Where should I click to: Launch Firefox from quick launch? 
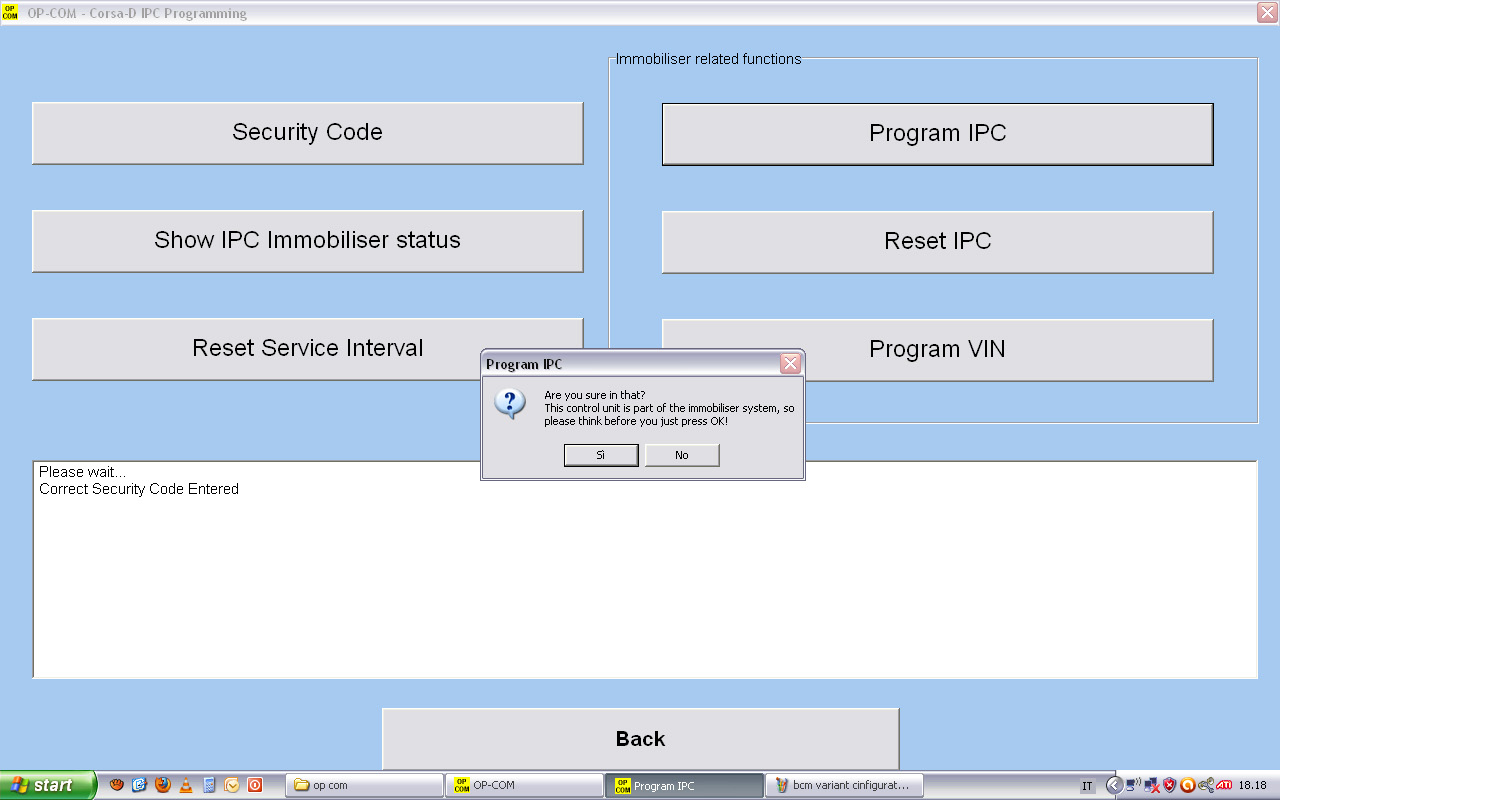coord(163,785)
